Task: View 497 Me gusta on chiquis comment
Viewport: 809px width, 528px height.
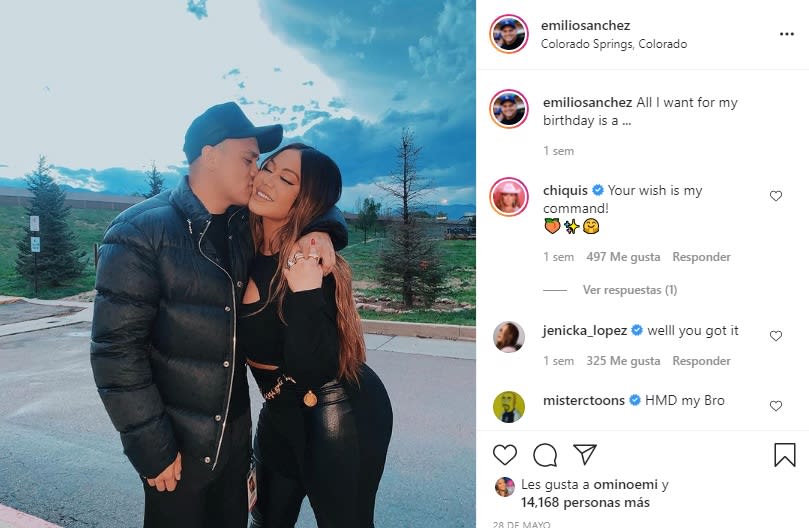Action: coord(623,257)
